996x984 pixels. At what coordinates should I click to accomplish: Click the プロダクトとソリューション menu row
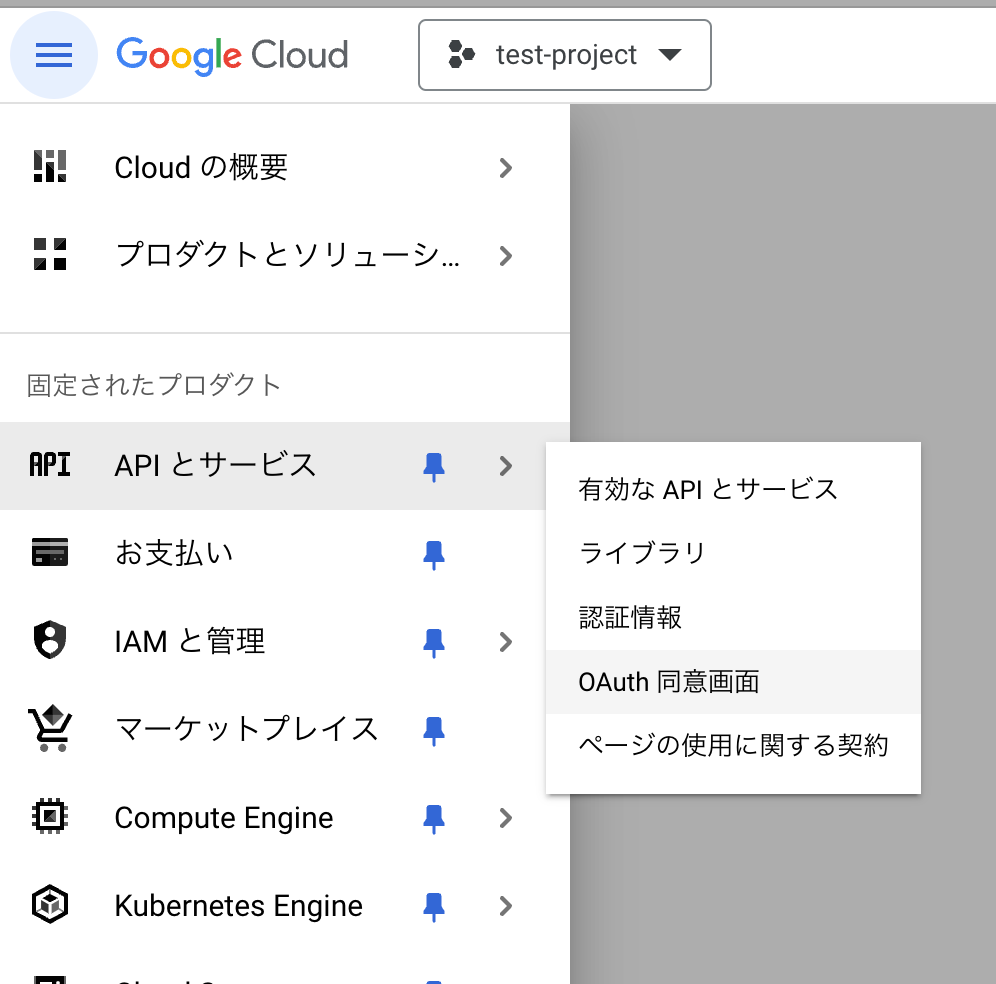pos(288,256)
